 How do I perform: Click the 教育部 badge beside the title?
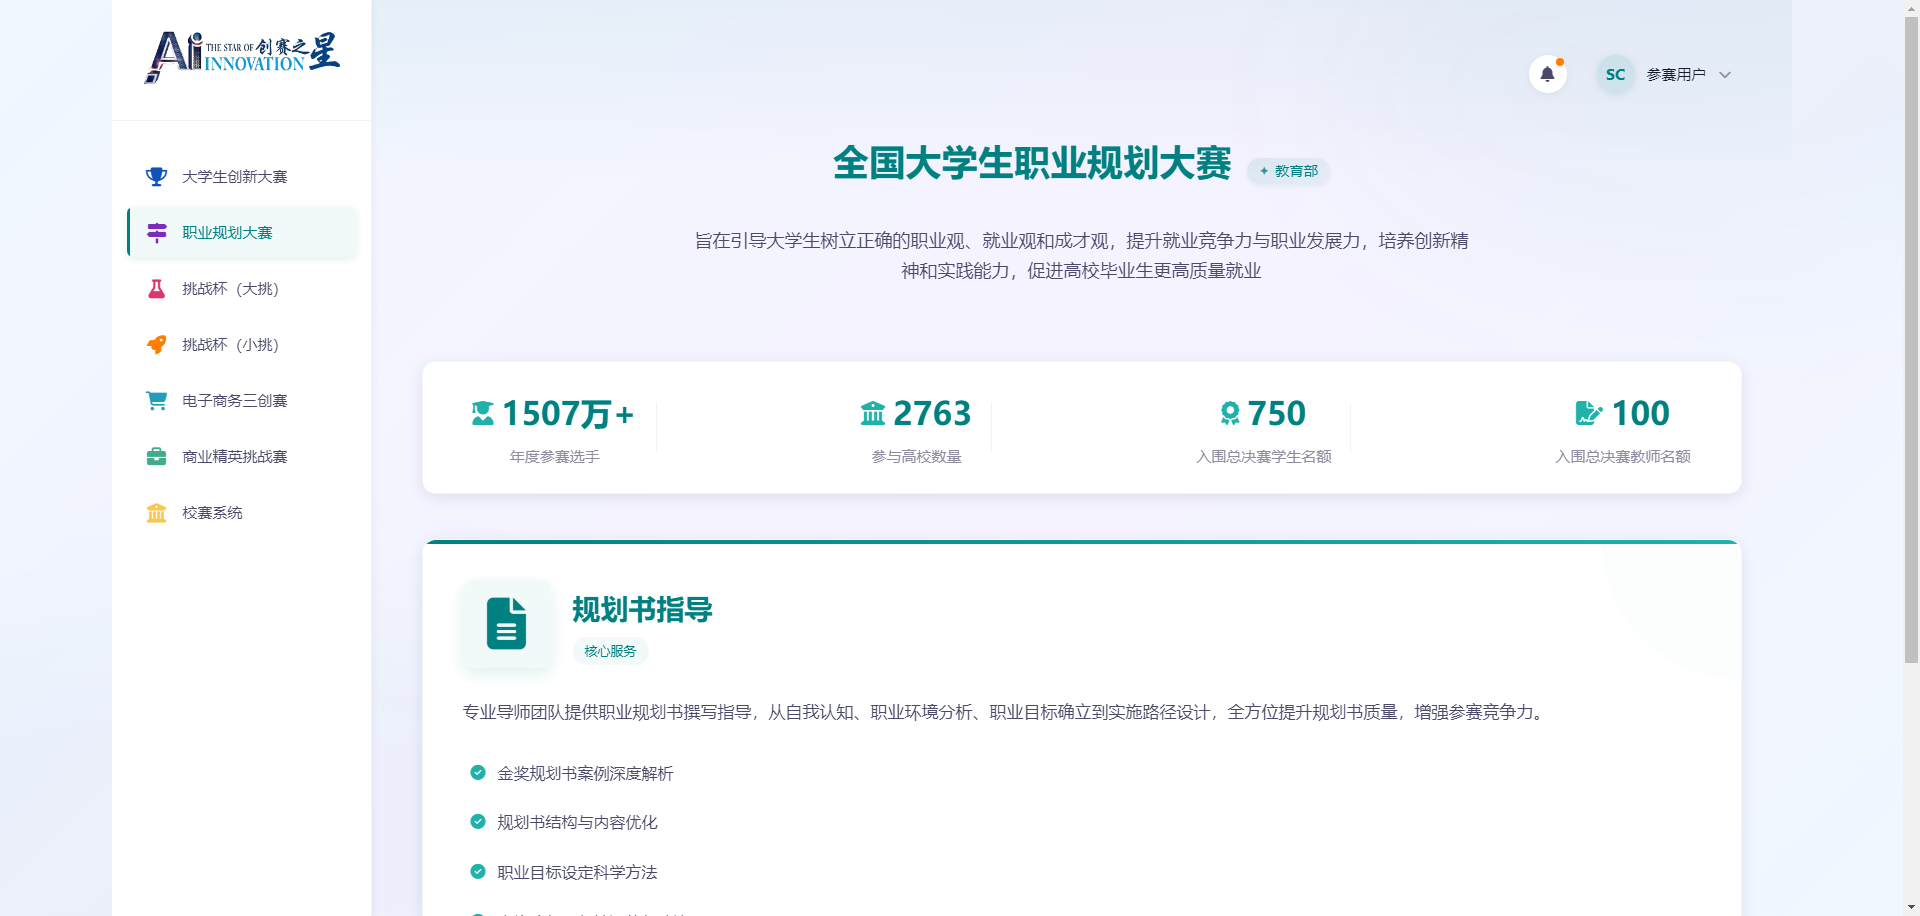(1288, 171)
